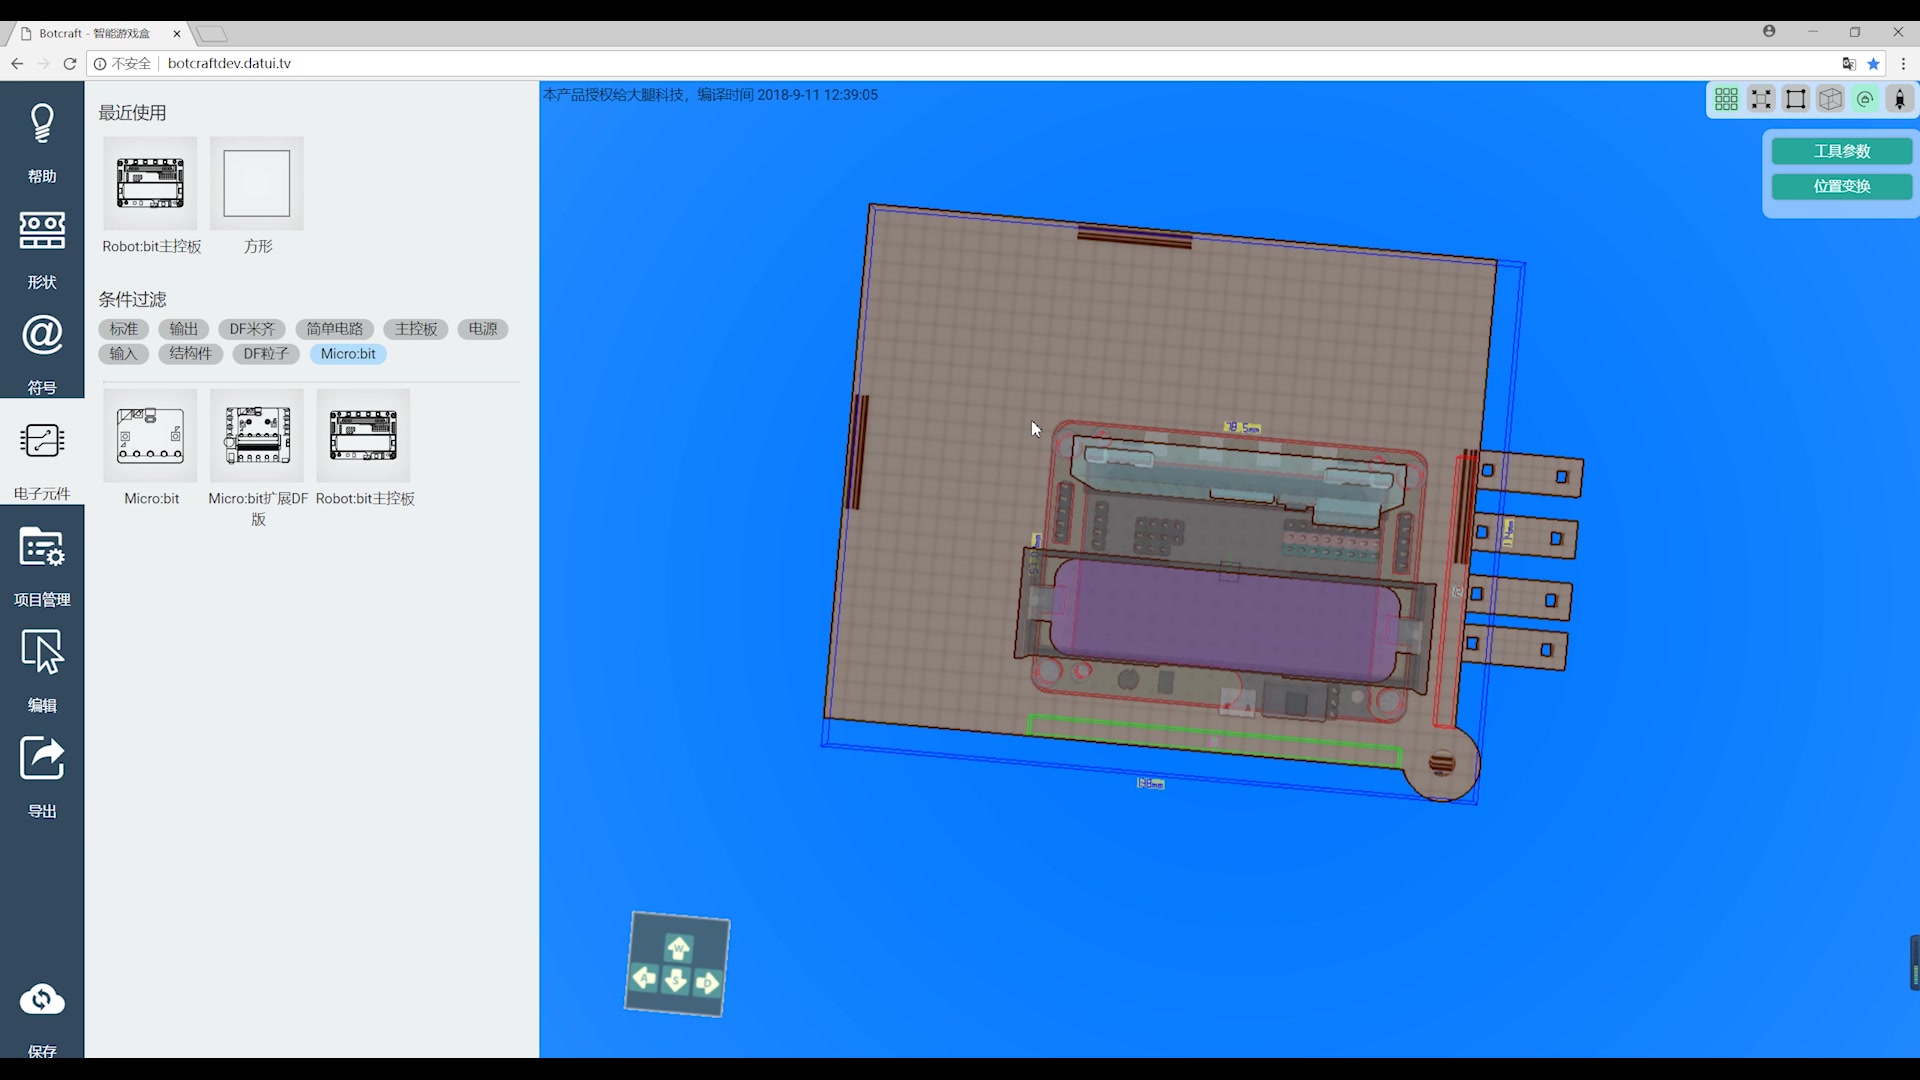
Task: Click the rocket icon in top toolbar
Action: (1899, 99)
